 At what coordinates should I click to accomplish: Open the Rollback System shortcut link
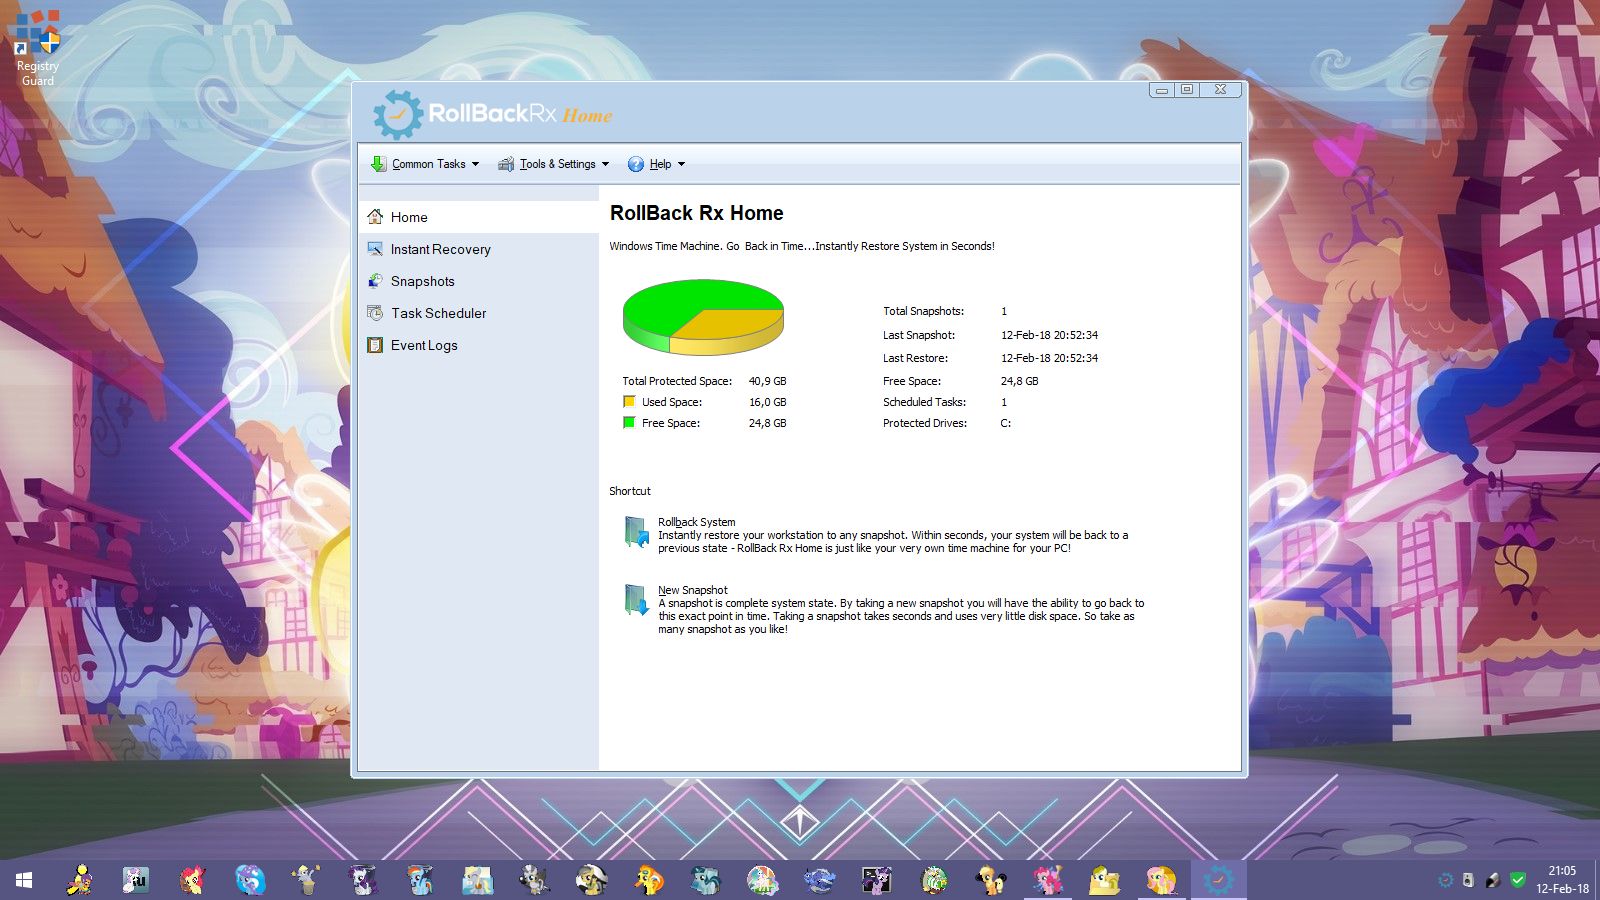click(696, 522)
